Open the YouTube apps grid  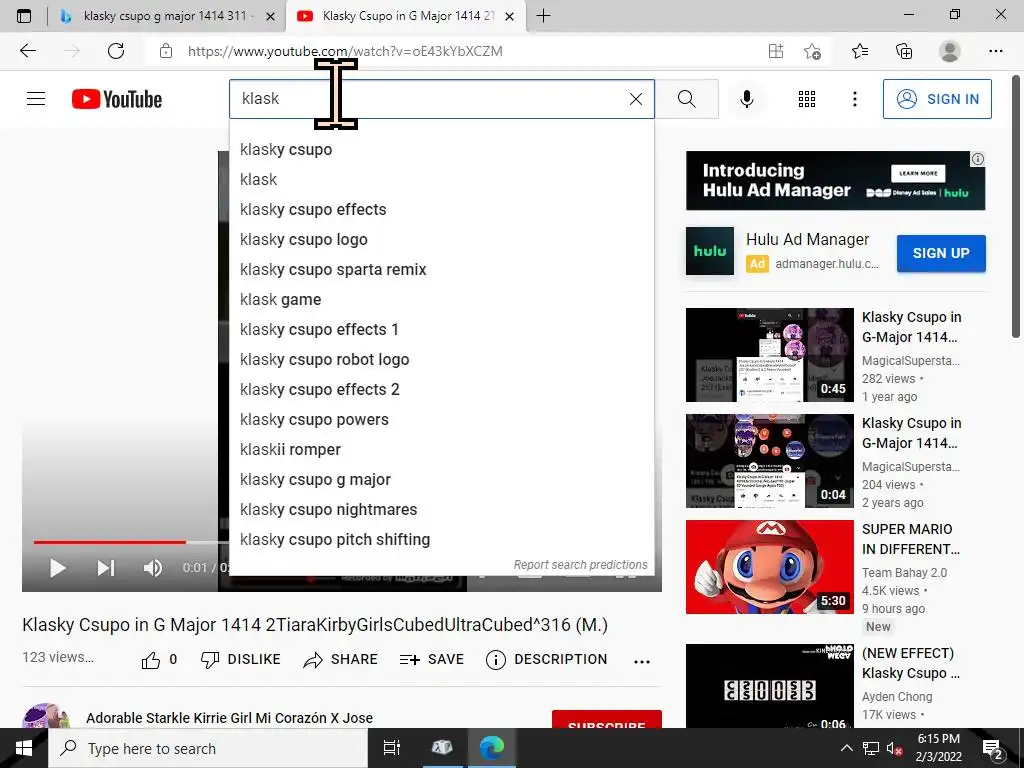coord(807,99)
